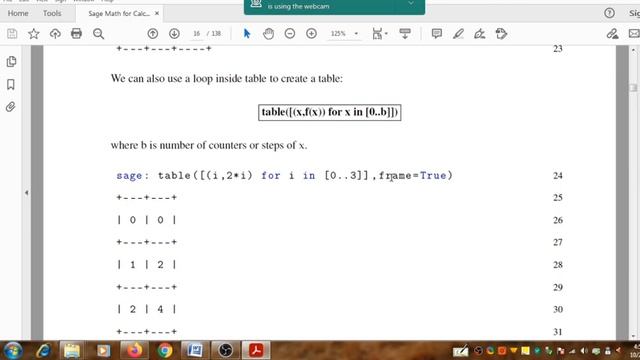
Task: Open OBS Studio from the taskbar
Action: point(225,351)
